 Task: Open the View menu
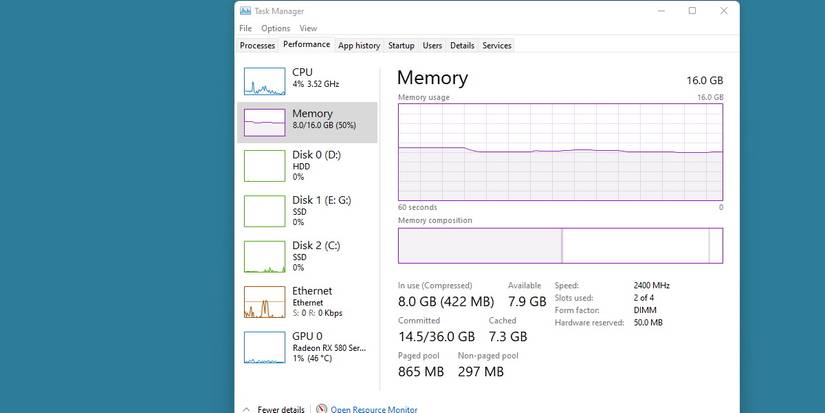pyautogui.click(x=308, y=28)
